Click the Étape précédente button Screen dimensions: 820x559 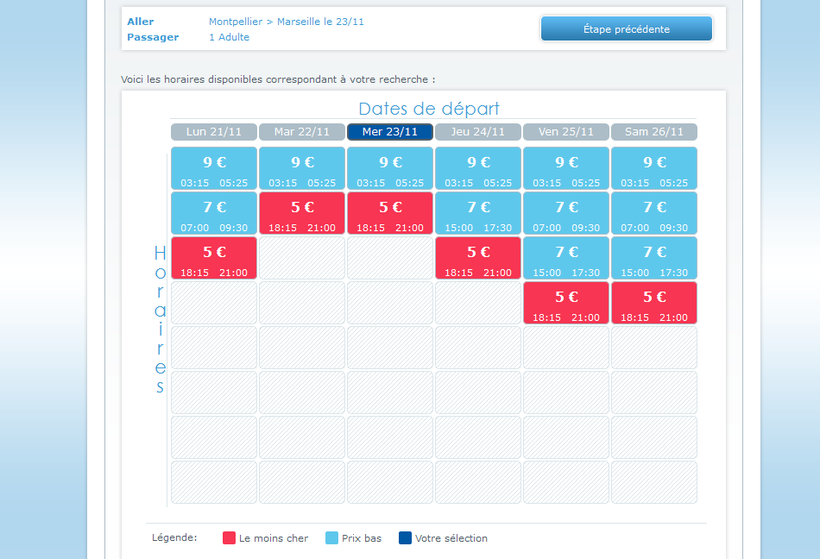tap(626, 29)
